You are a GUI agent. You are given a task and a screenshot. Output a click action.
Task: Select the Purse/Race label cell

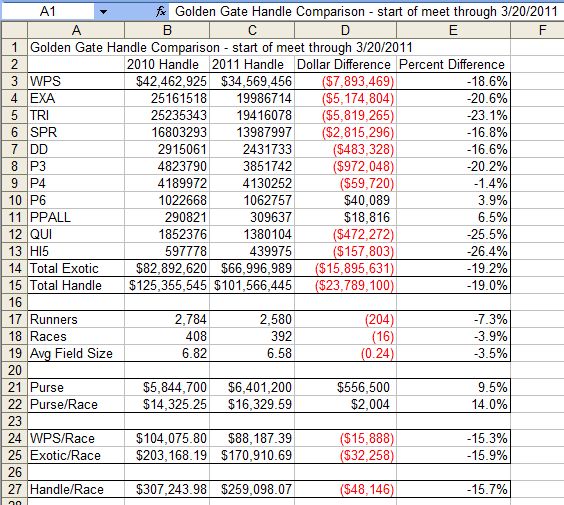(x=76, y=404)
